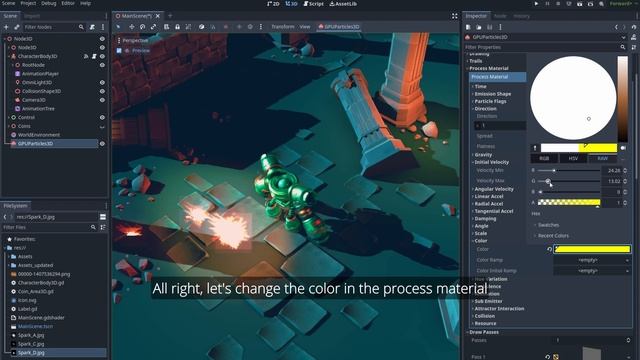Switch to Script workspace
This screenshot has width=640, height=360.
coord(313,4)
